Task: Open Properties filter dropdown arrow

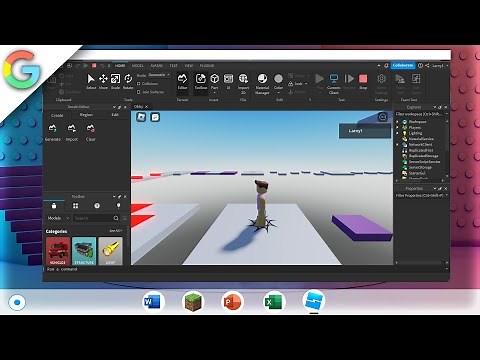Action: point(446,195)
